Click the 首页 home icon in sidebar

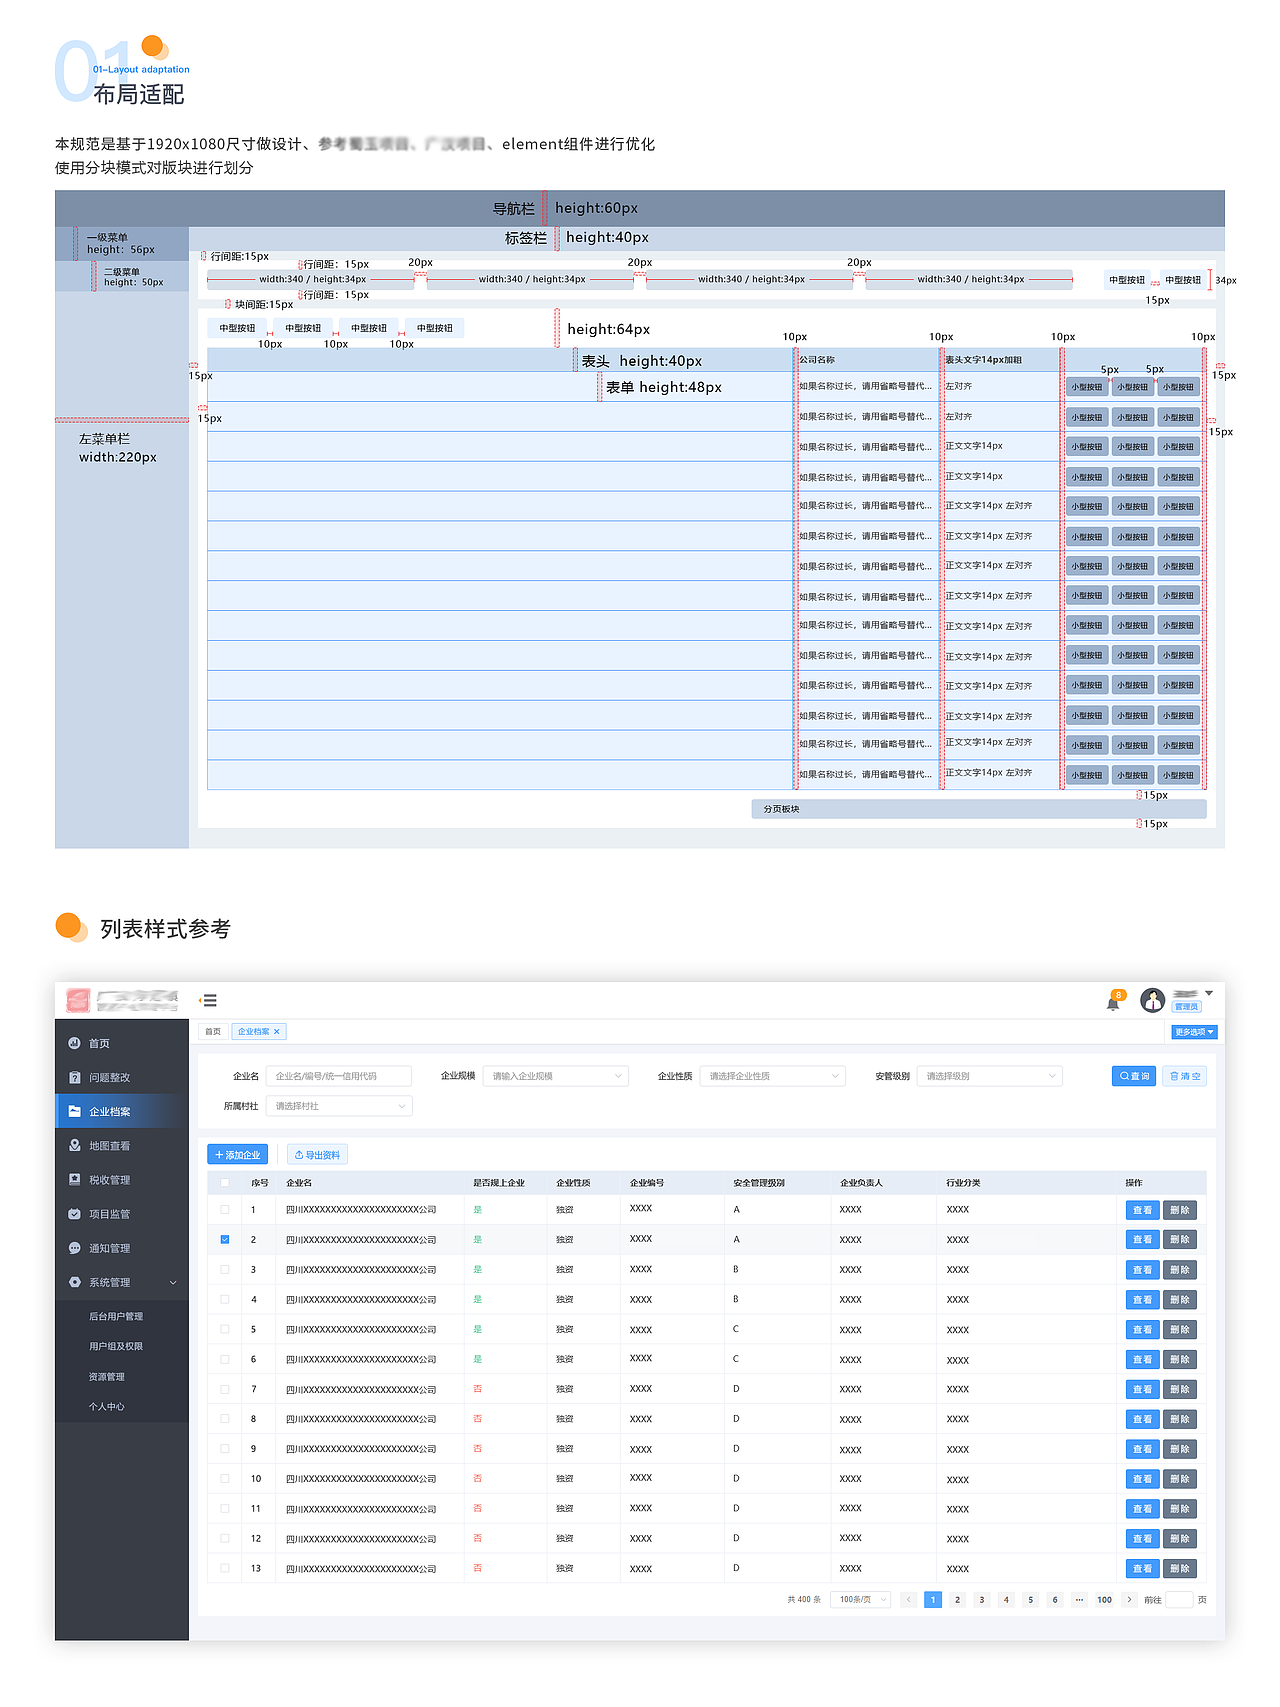click(74, 1043)
